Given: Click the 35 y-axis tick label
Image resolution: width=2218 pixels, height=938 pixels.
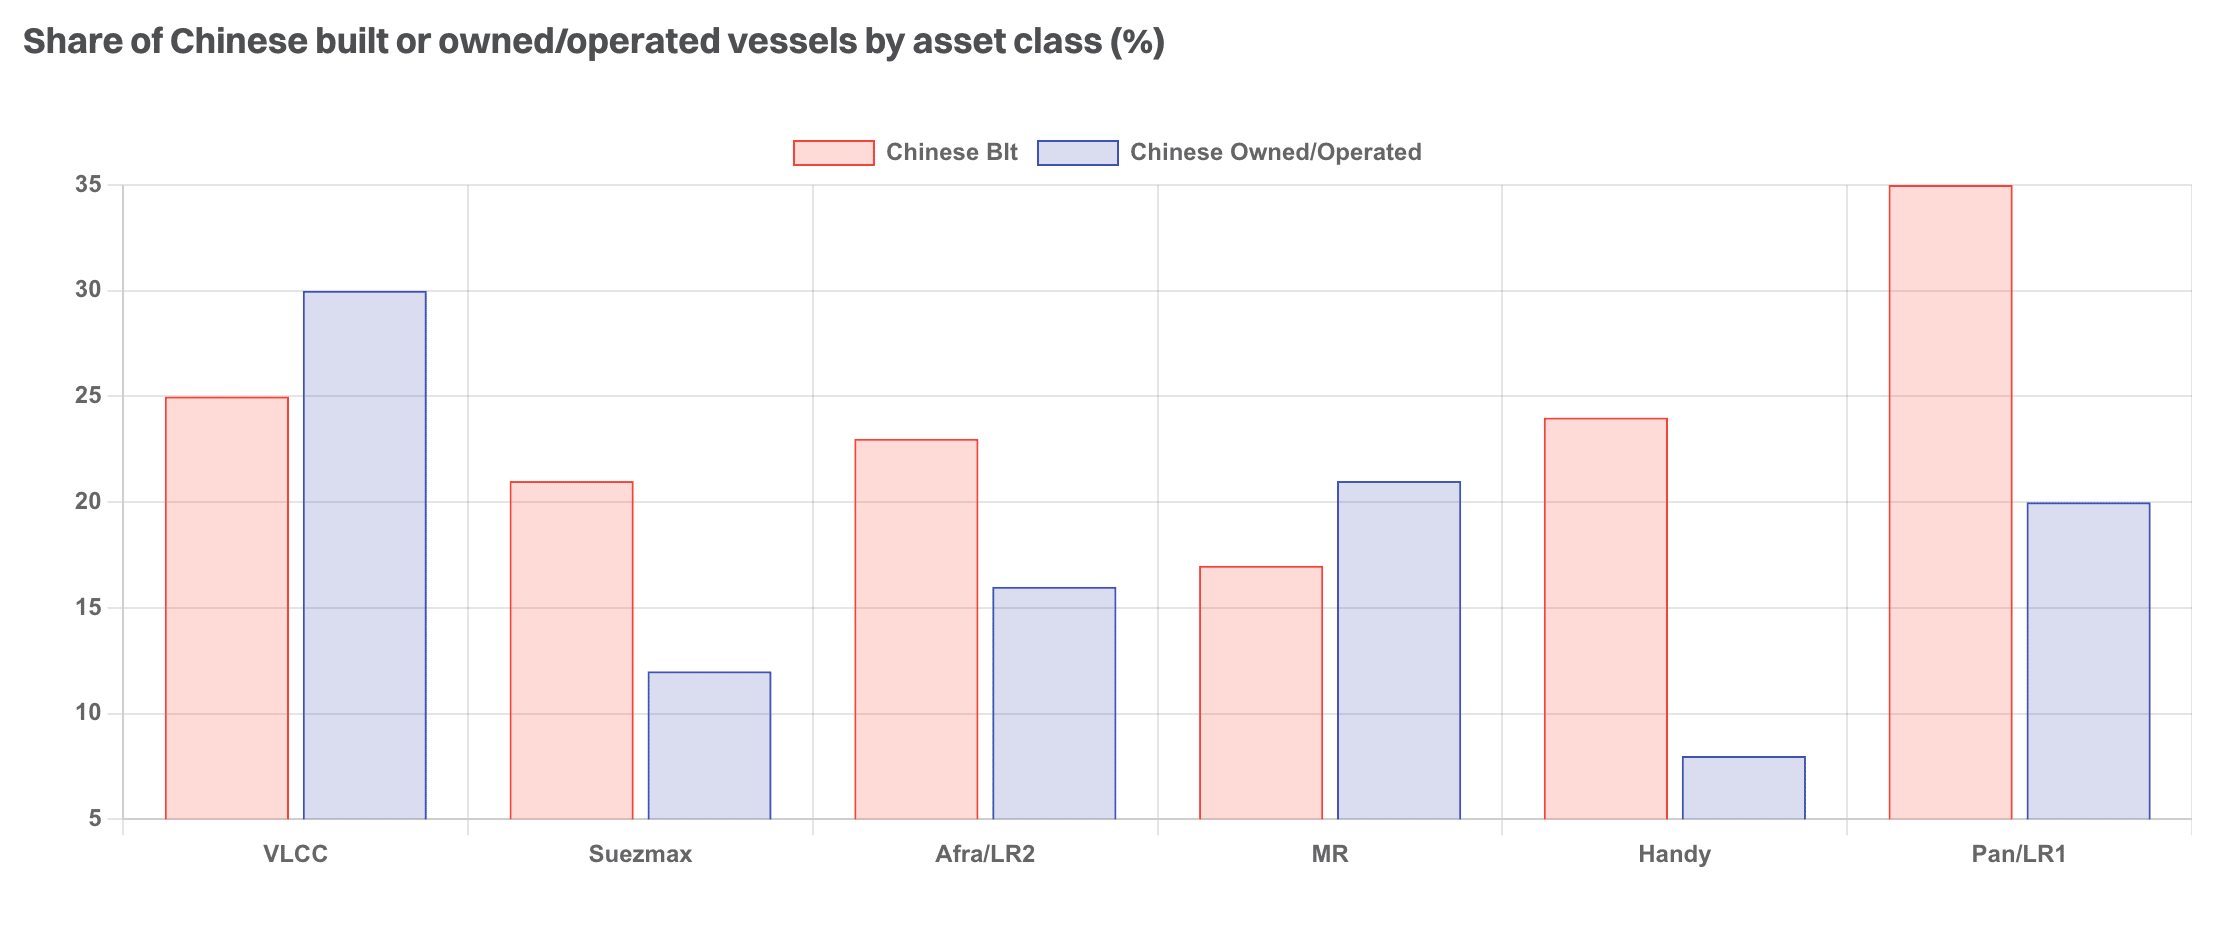Looking at the screenshot, I should [89, 185].
